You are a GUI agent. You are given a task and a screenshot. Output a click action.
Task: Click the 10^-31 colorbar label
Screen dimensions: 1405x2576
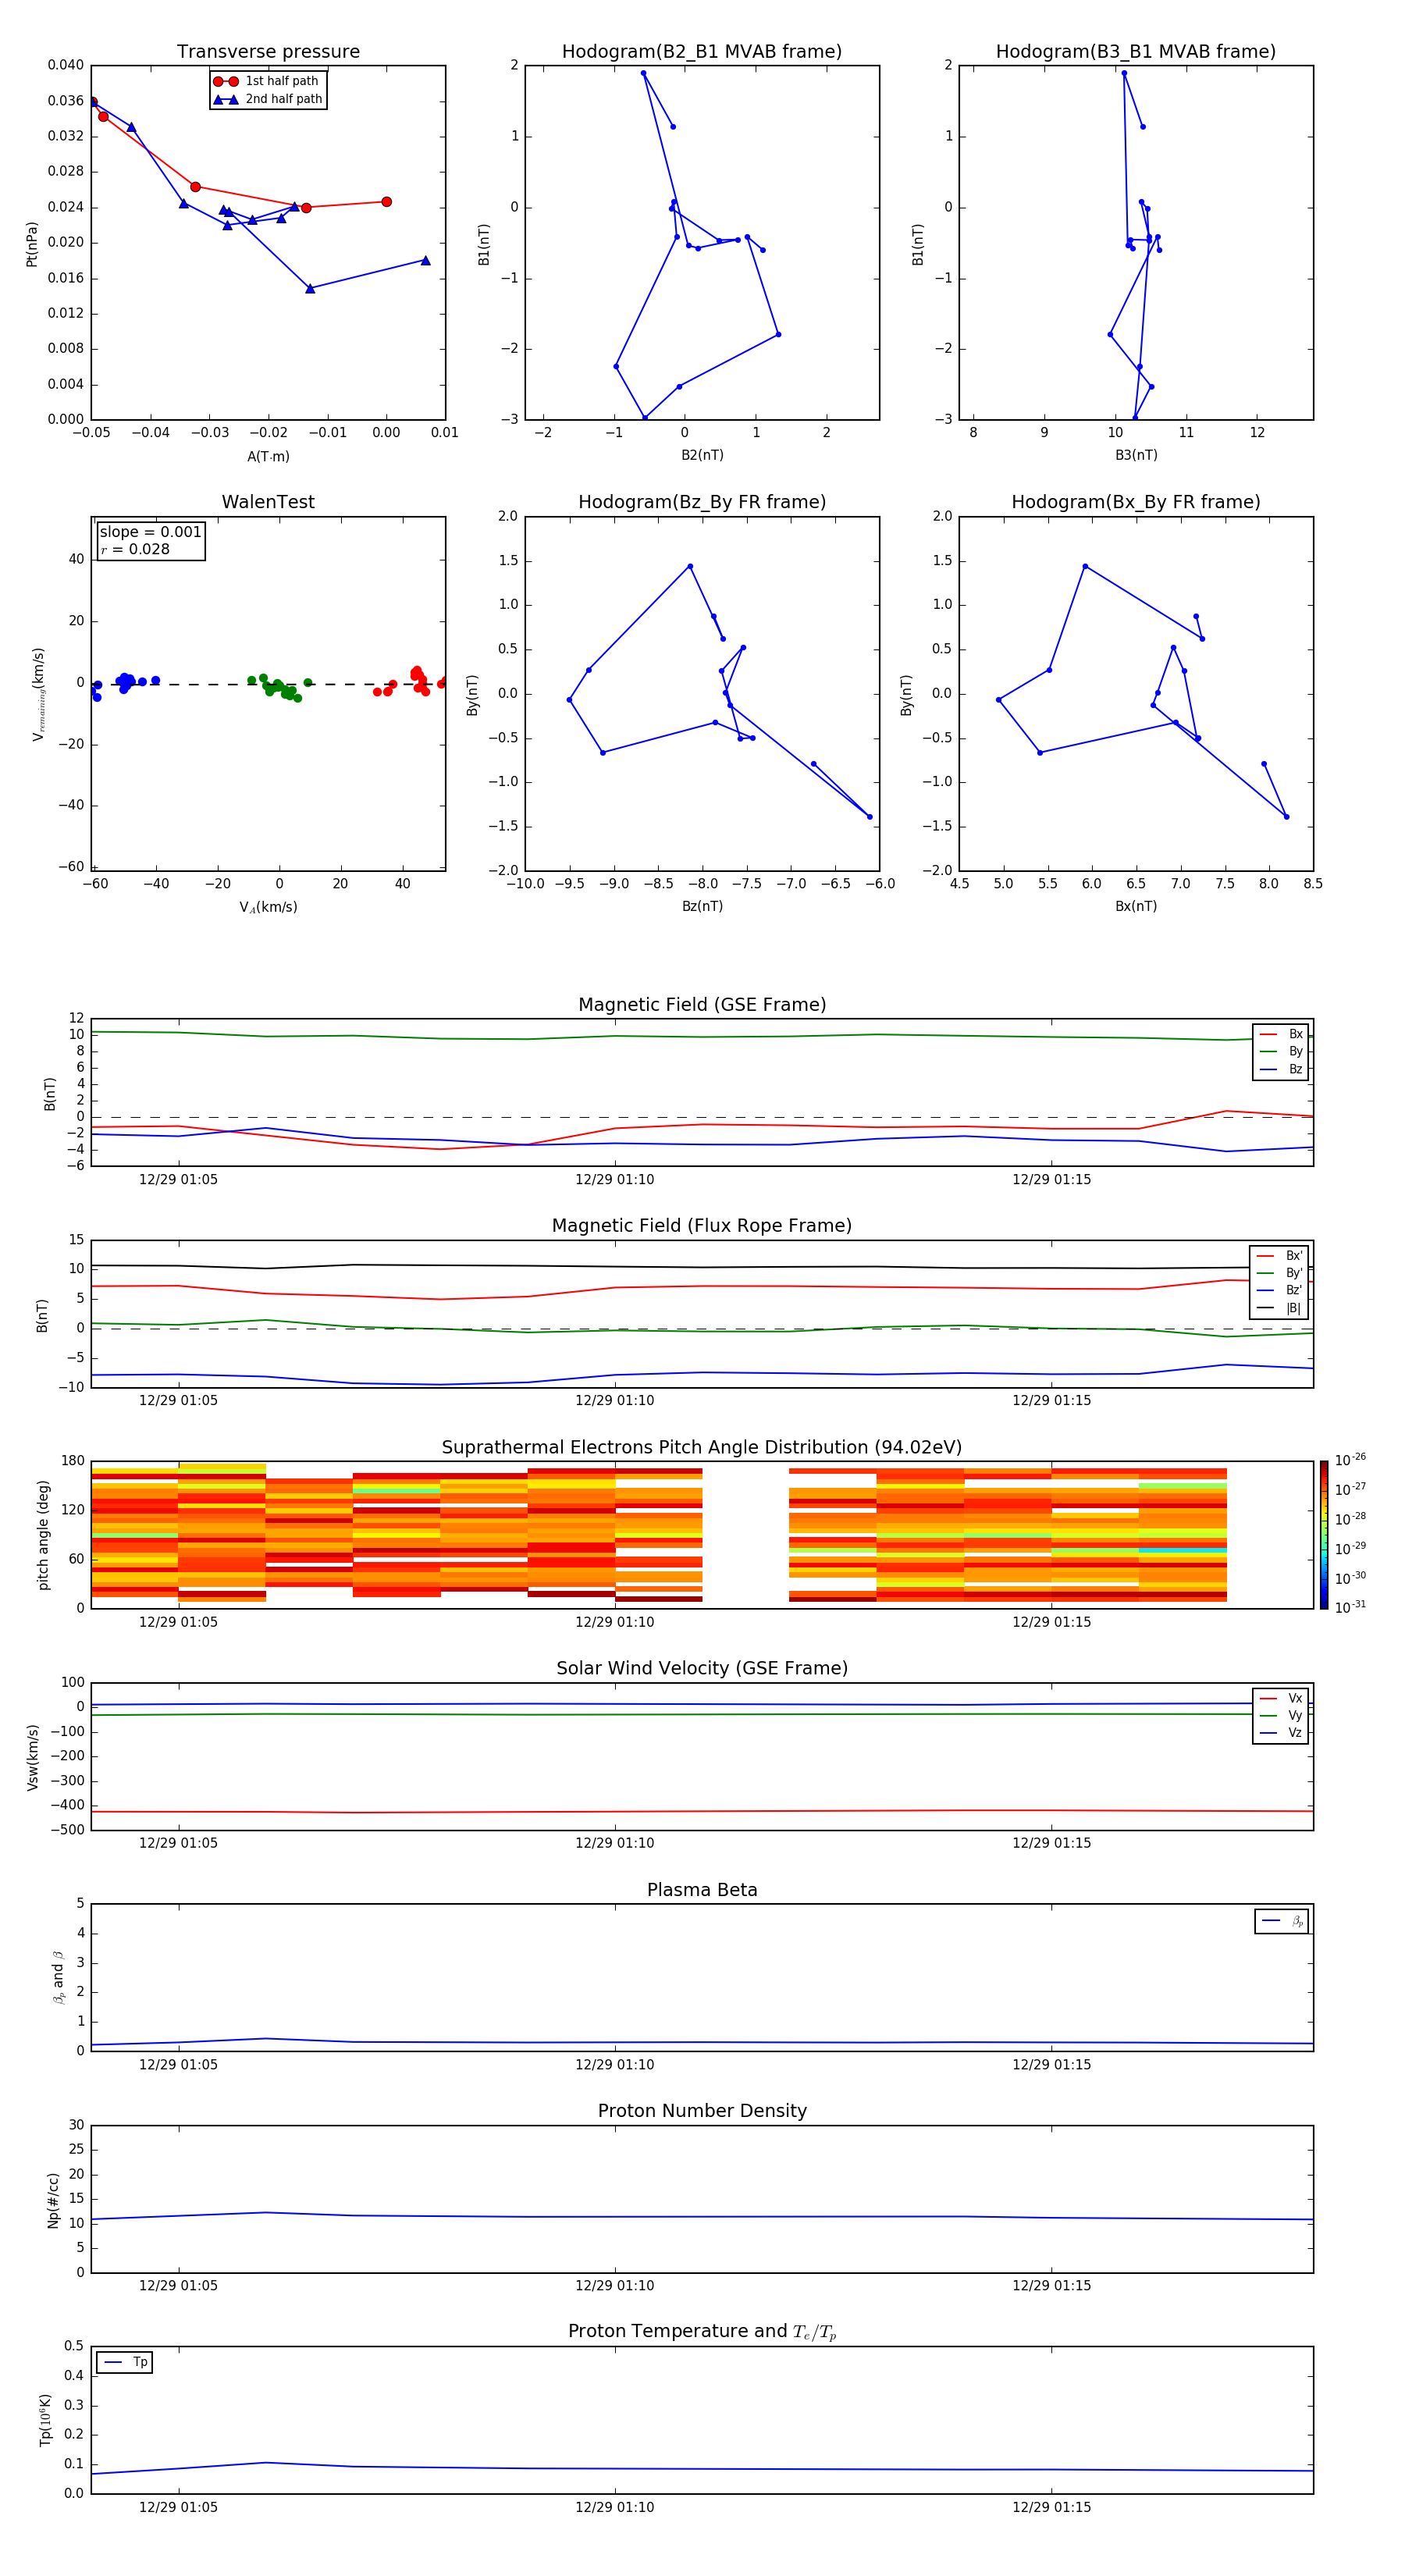click(1350, 1607)
